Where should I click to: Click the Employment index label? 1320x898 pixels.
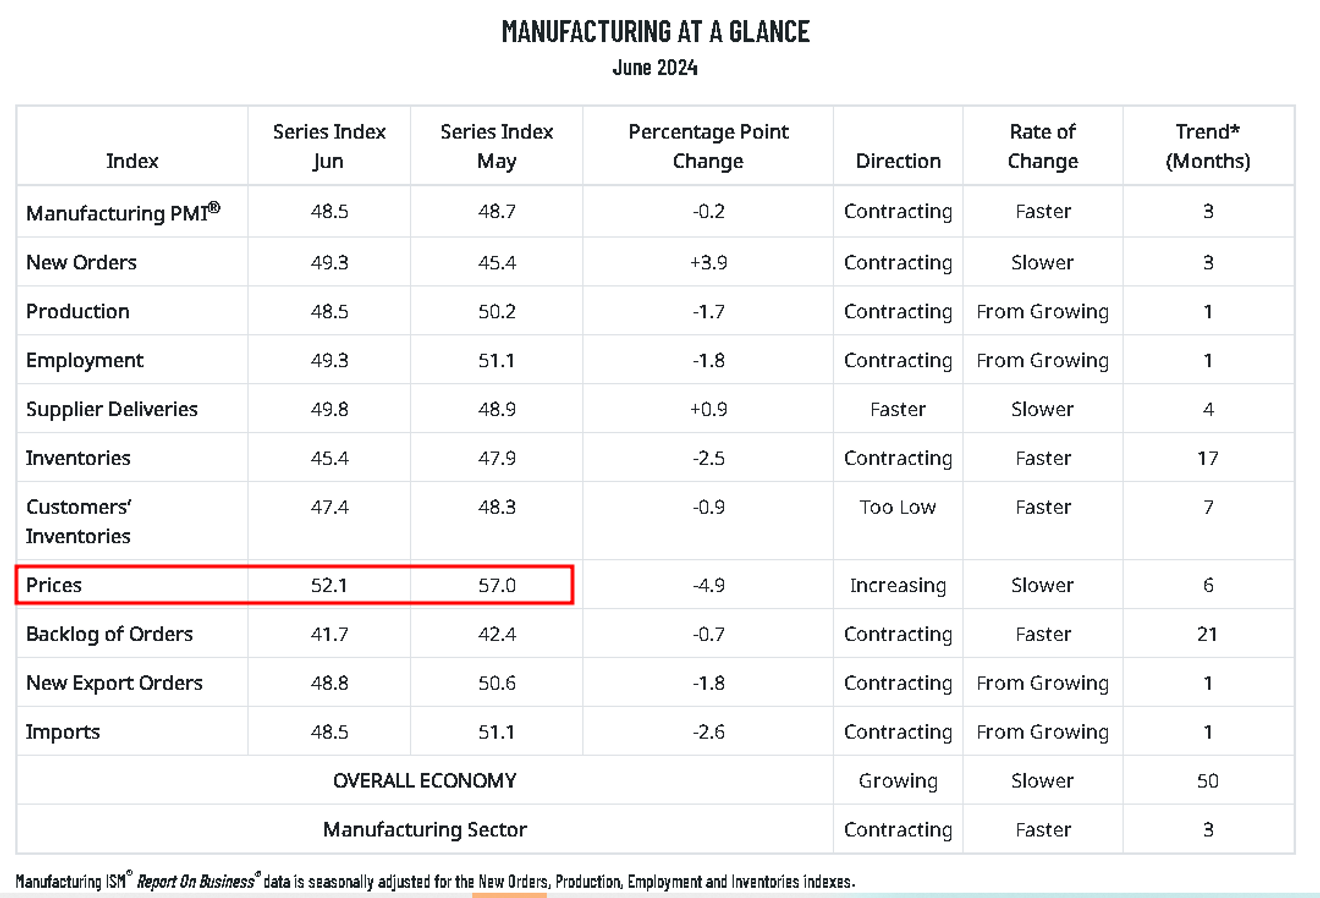(x=85, y=360)
